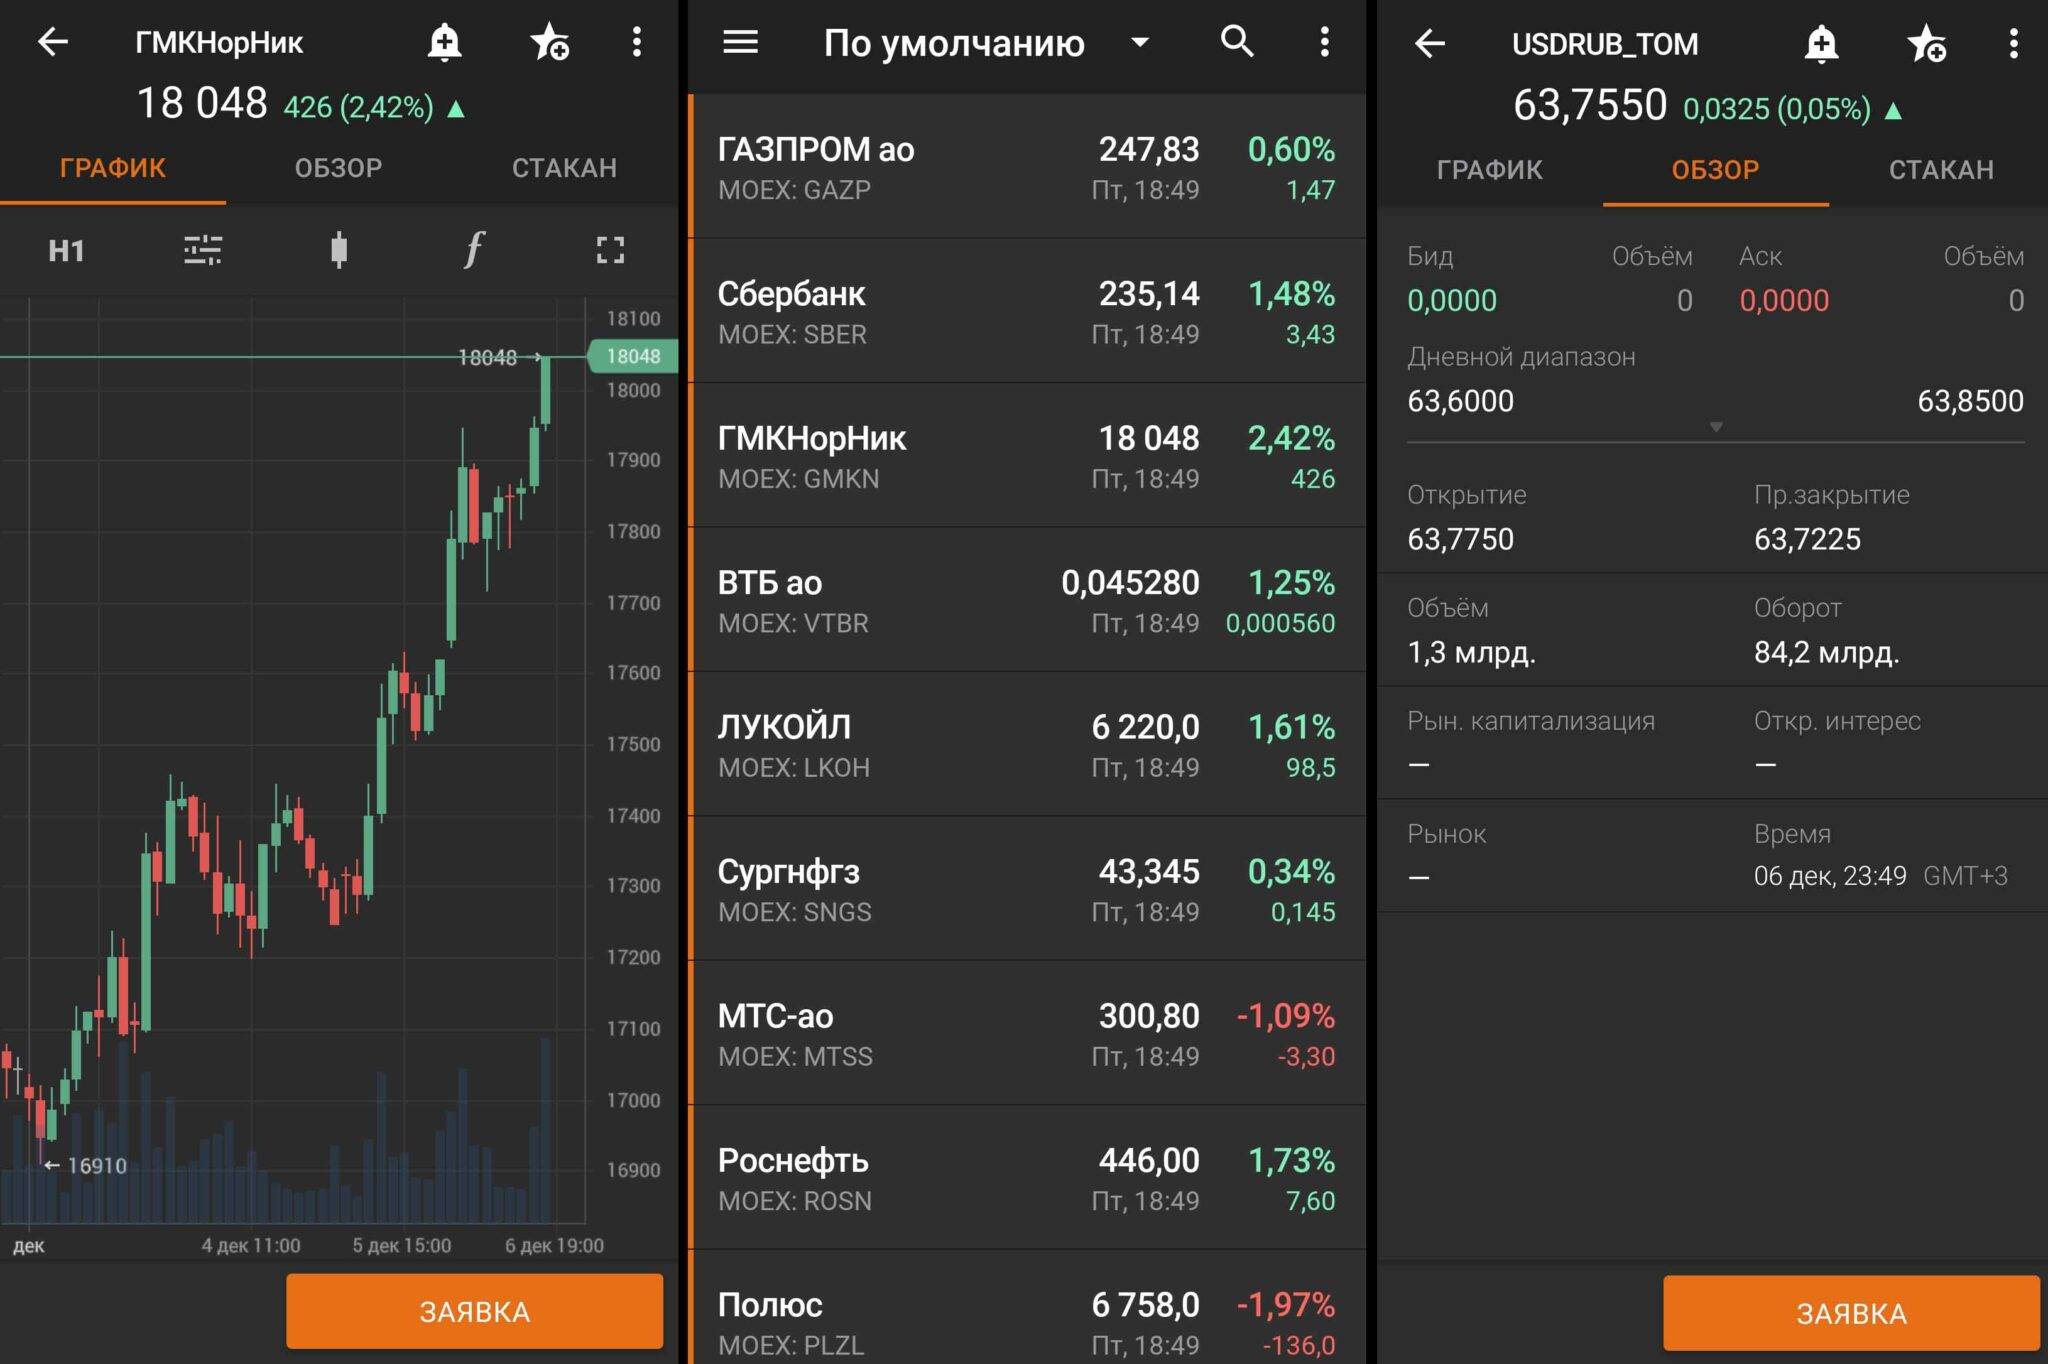
Task: Open МТС-ао quote row
Action: [x=1028, y=1034]
